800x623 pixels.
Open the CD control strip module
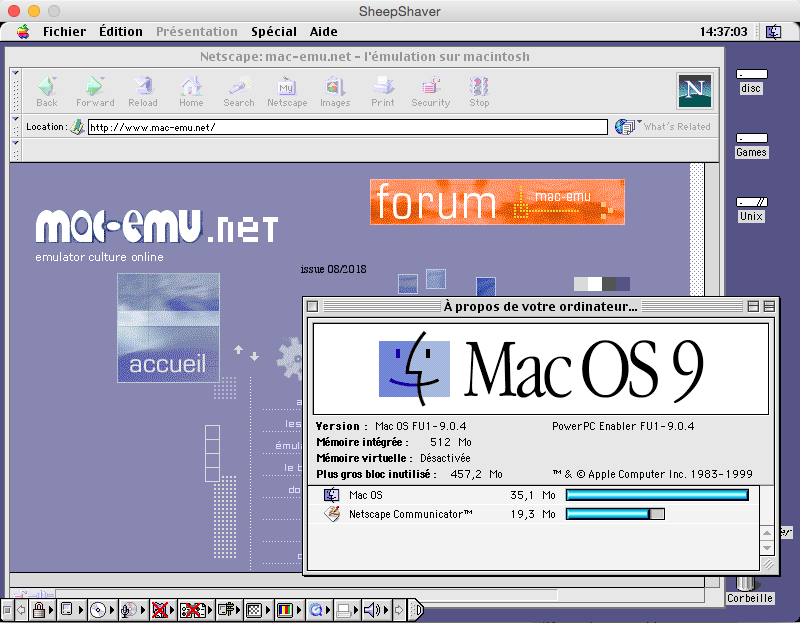102,610
